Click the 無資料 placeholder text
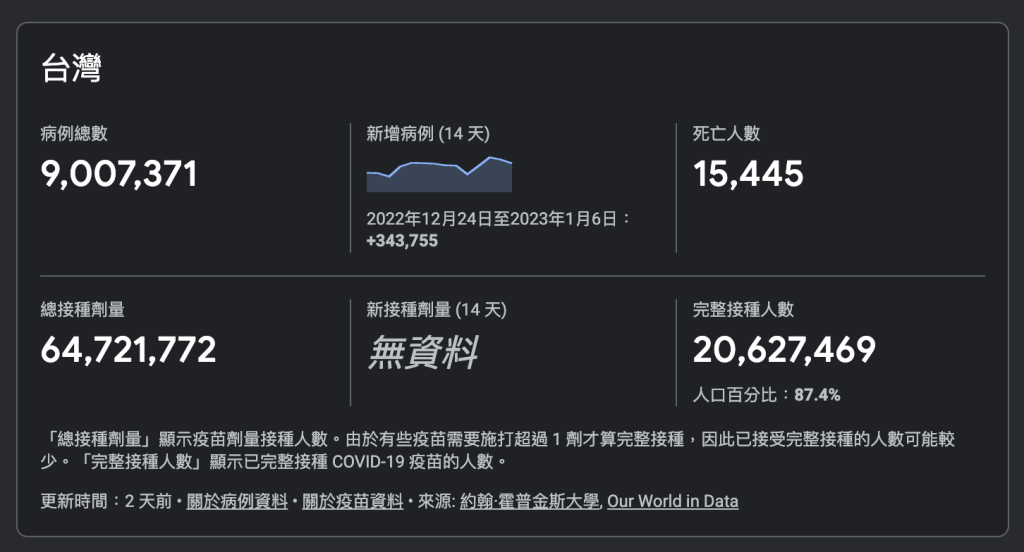Viewport: 1024px width, 552px height. [x=422, y=352]
